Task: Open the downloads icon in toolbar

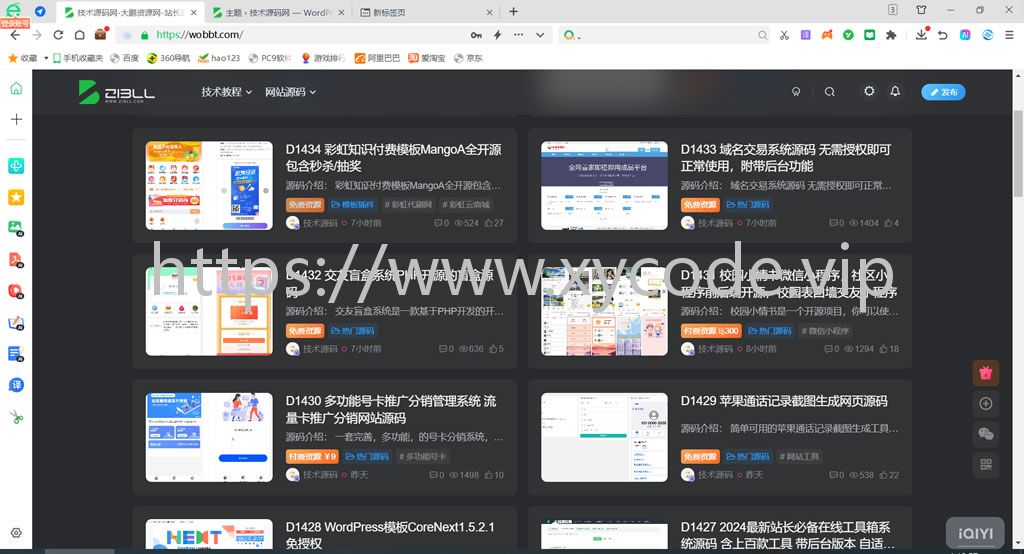Action: pos(921,34)
